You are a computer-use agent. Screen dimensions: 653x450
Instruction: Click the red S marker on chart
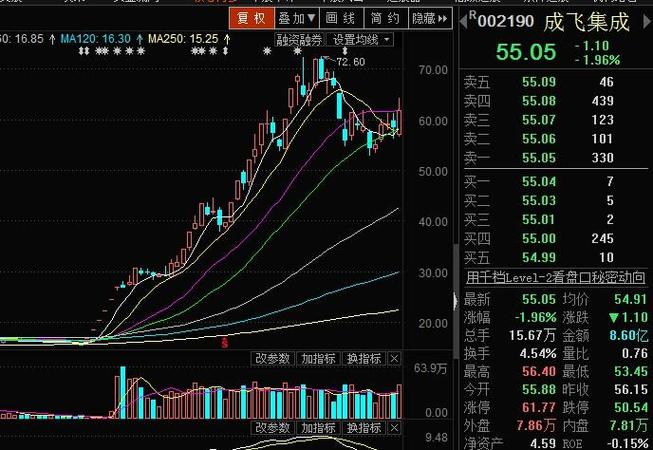click(225, 342)
